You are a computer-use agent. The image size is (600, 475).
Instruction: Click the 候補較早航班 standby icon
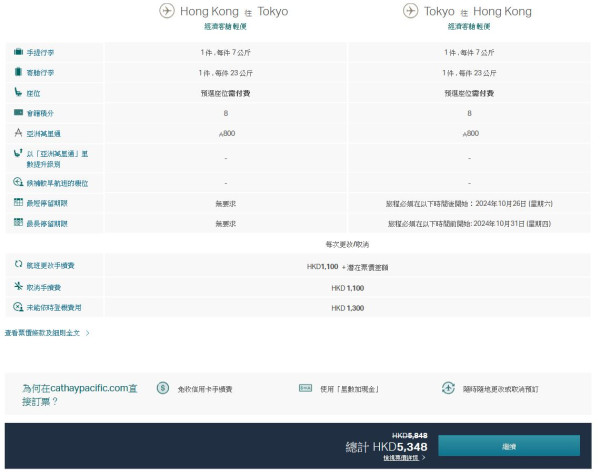(18, 182)
